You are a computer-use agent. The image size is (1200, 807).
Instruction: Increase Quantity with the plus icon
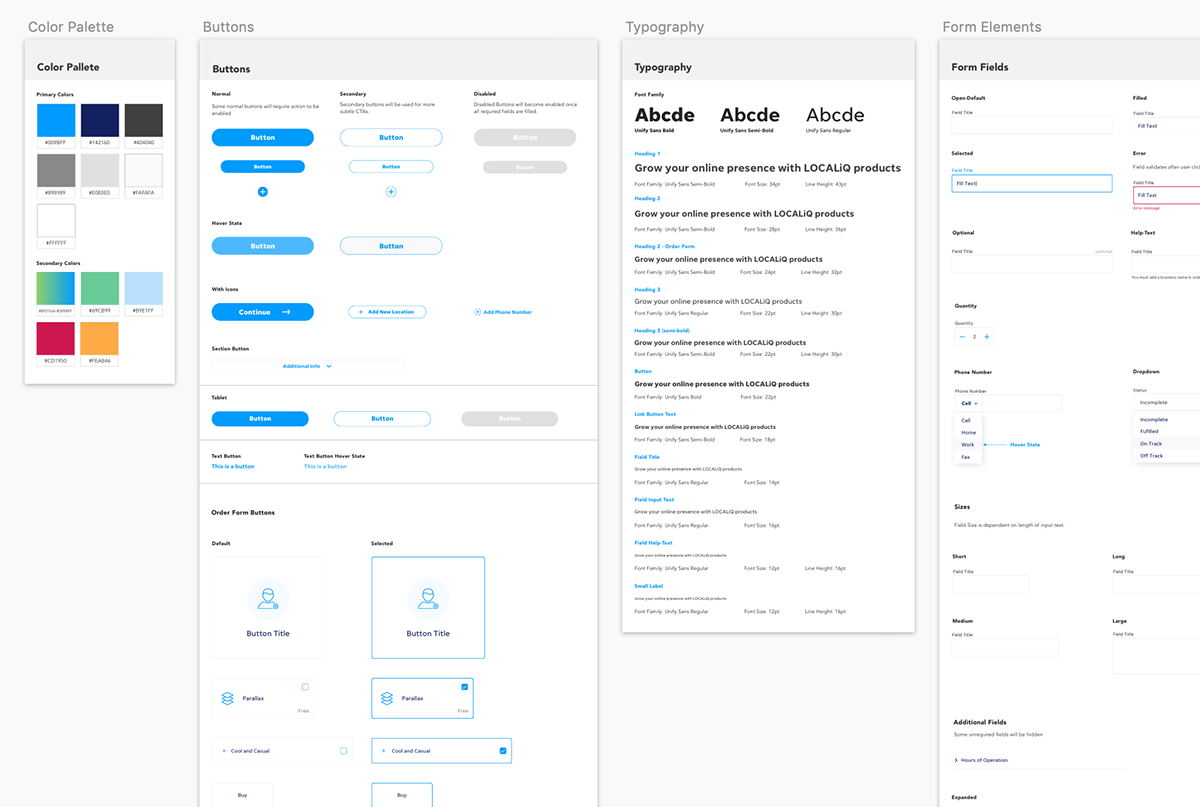[987, 337]
